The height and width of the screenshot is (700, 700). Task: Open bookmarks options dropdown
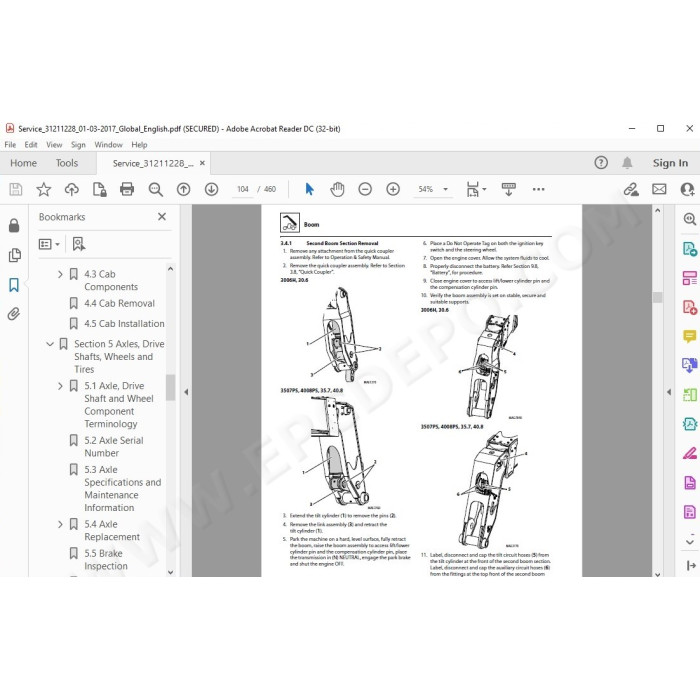click(49, 244)
